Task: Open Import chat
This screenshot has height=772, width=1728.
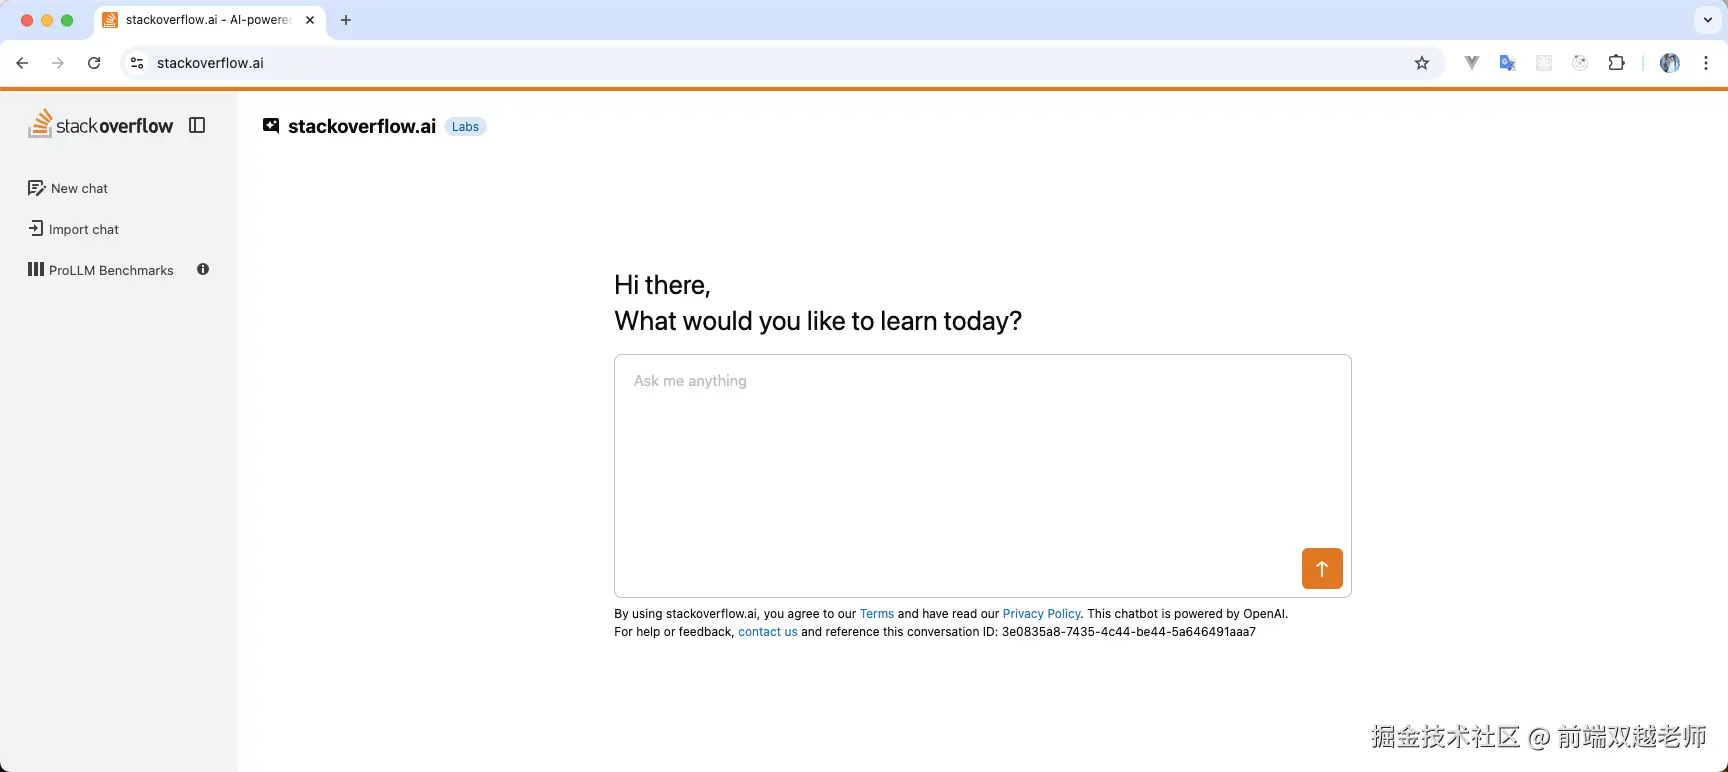Action: pos(73,229)
